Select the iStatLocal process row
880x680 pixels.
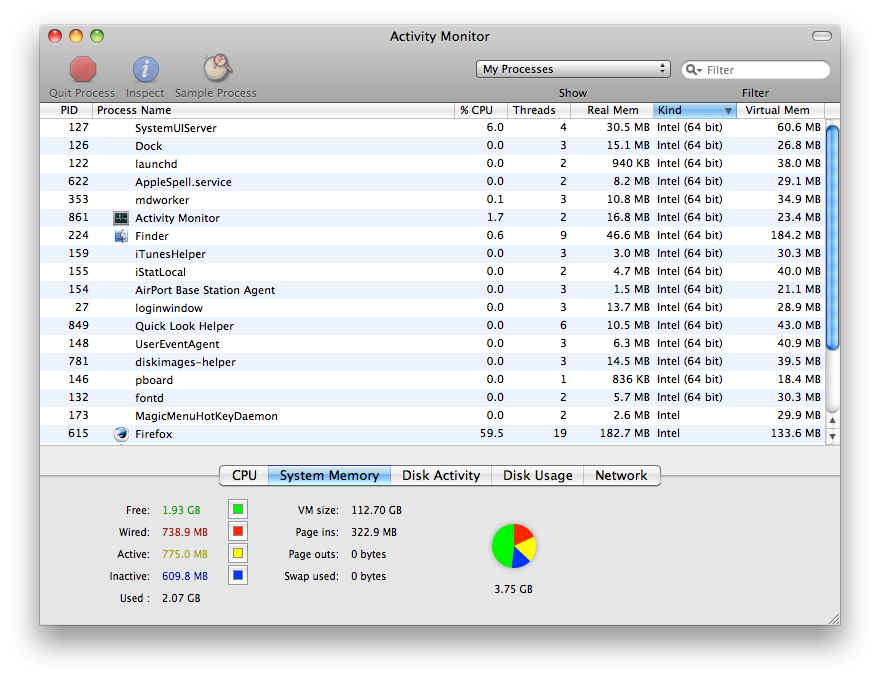433,272
